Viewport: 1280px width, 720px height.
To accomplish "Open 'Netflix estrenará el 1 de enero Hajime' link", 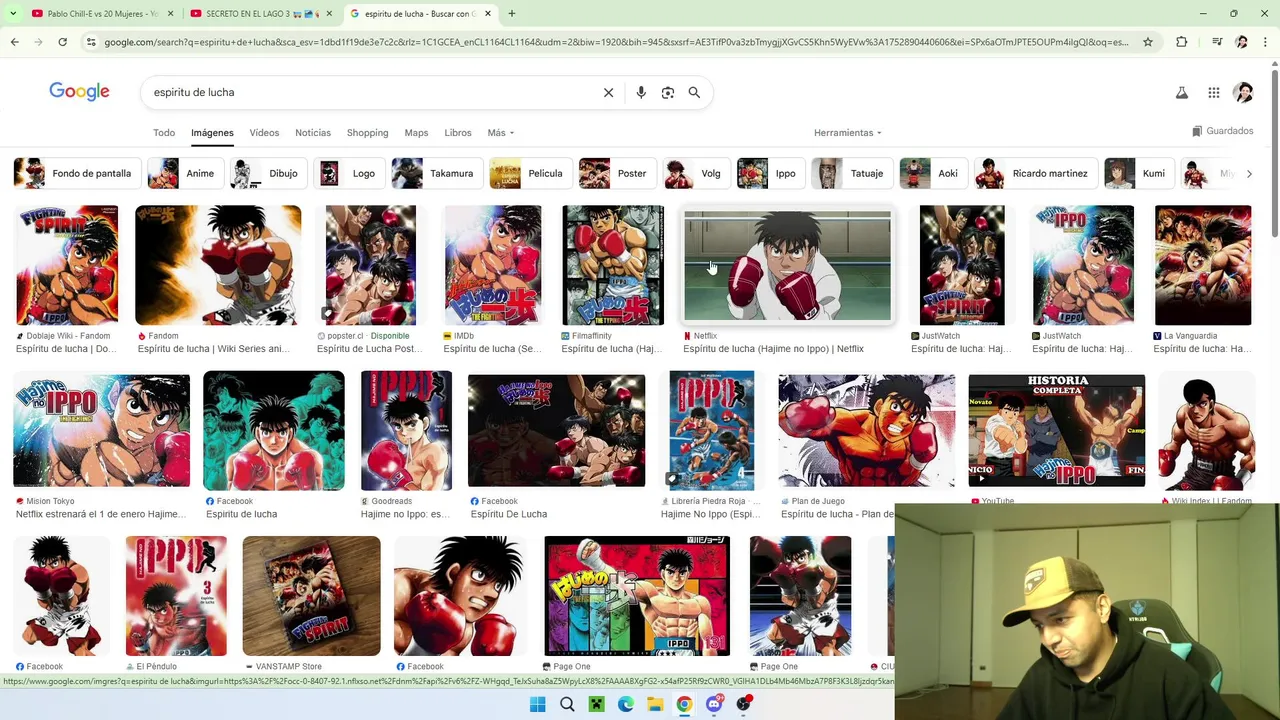I will pos(101,514).
